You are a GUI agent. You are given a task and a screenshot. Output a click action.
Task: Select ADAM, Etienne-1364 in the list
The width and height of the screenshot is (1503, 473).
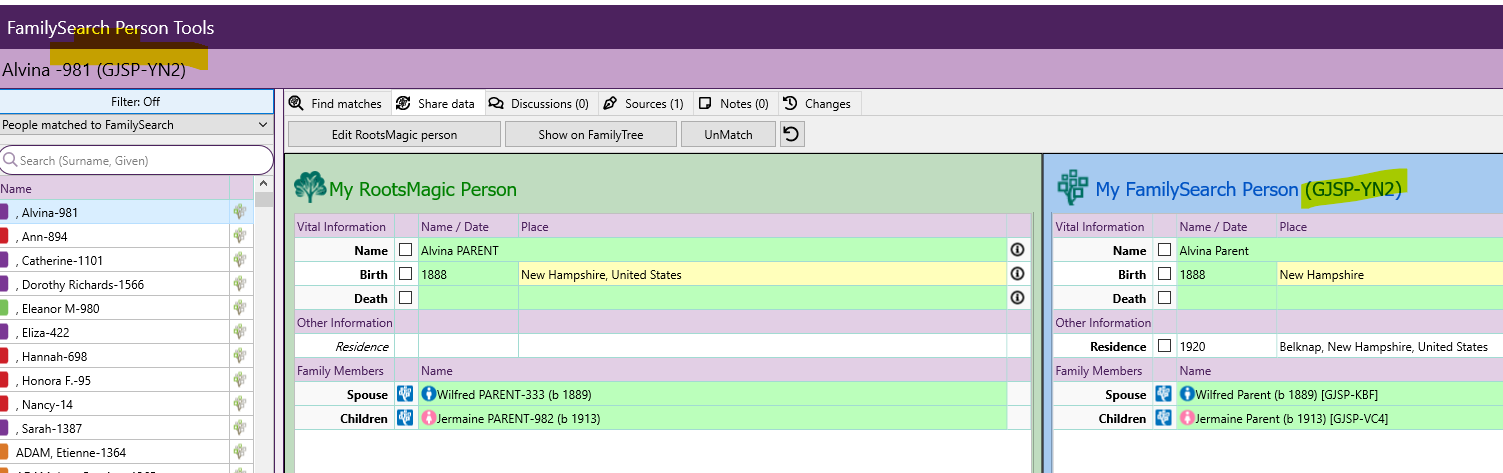coord(127,452)
